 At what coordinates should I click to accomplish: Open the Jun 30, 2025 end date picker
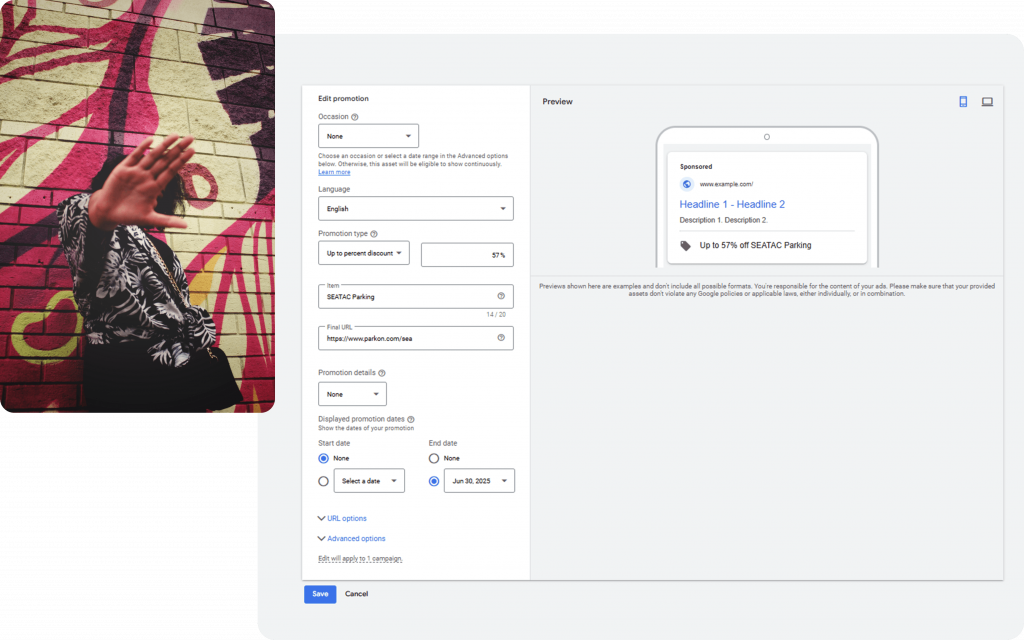(479, 481)
